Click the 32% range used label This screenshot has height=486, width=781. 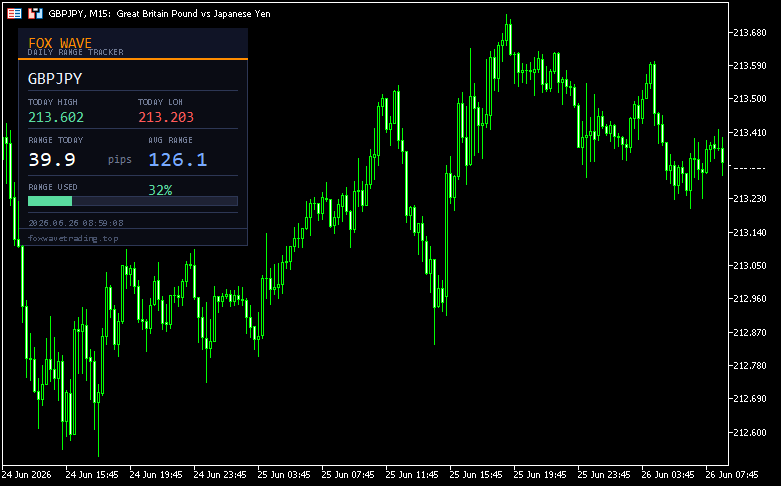[160, 190]
